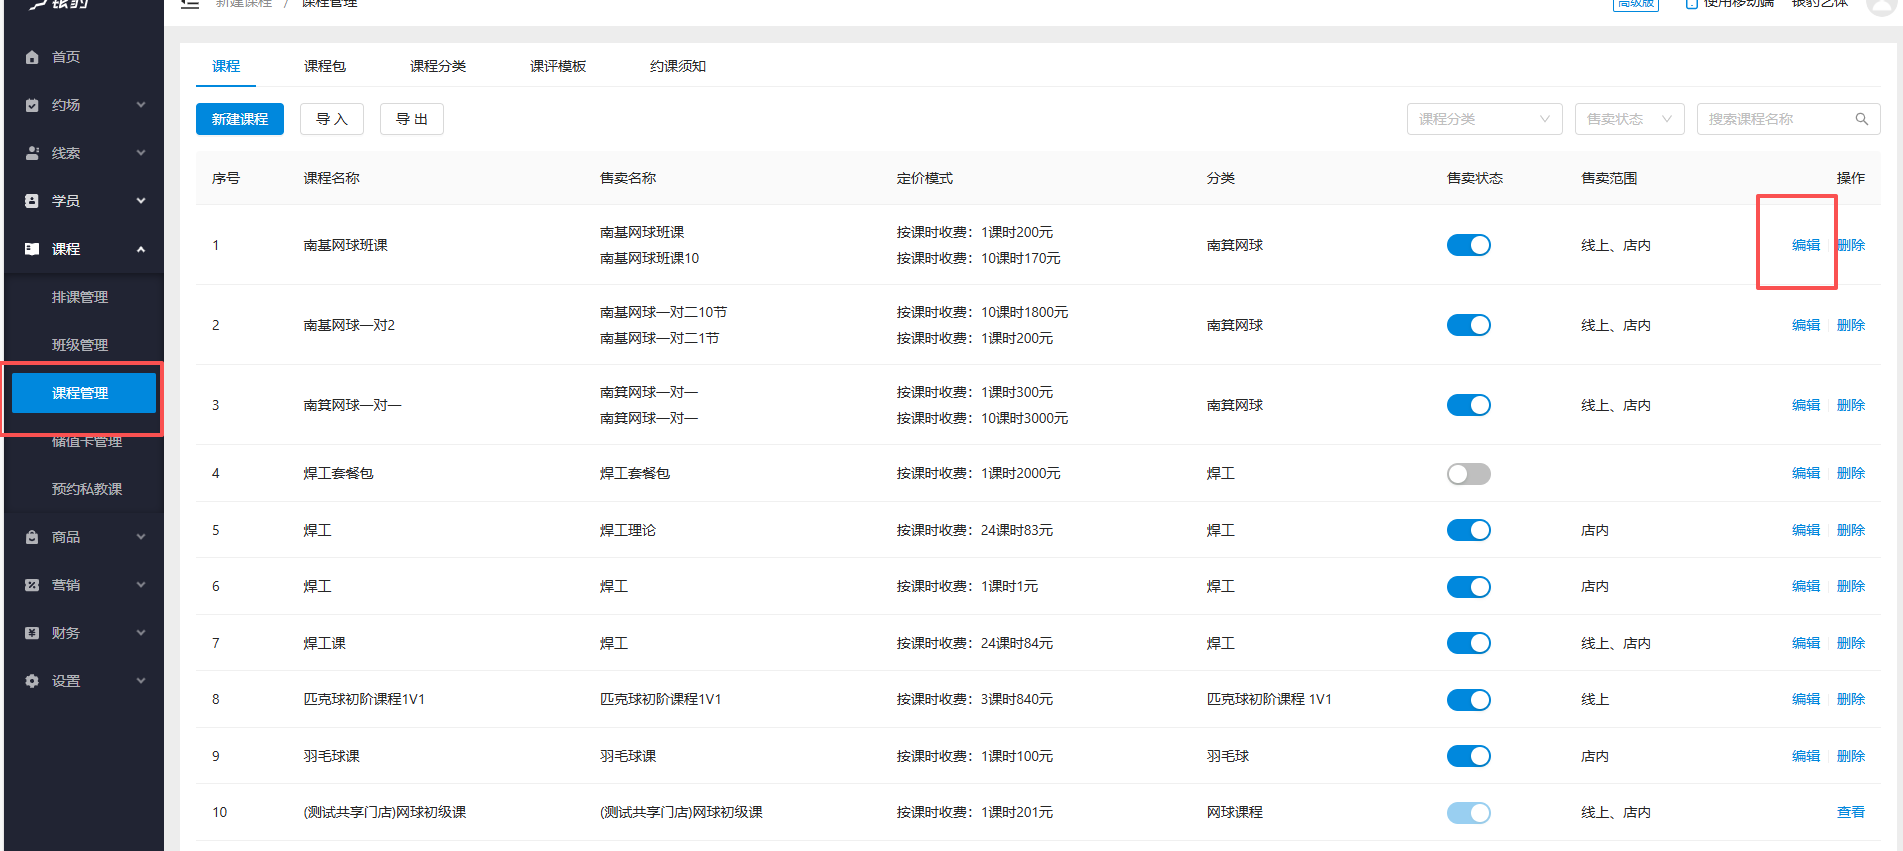This screenshot has height=851, width=1903.
Task: Switch to the 课程 tab
Action: click(226, 66)
